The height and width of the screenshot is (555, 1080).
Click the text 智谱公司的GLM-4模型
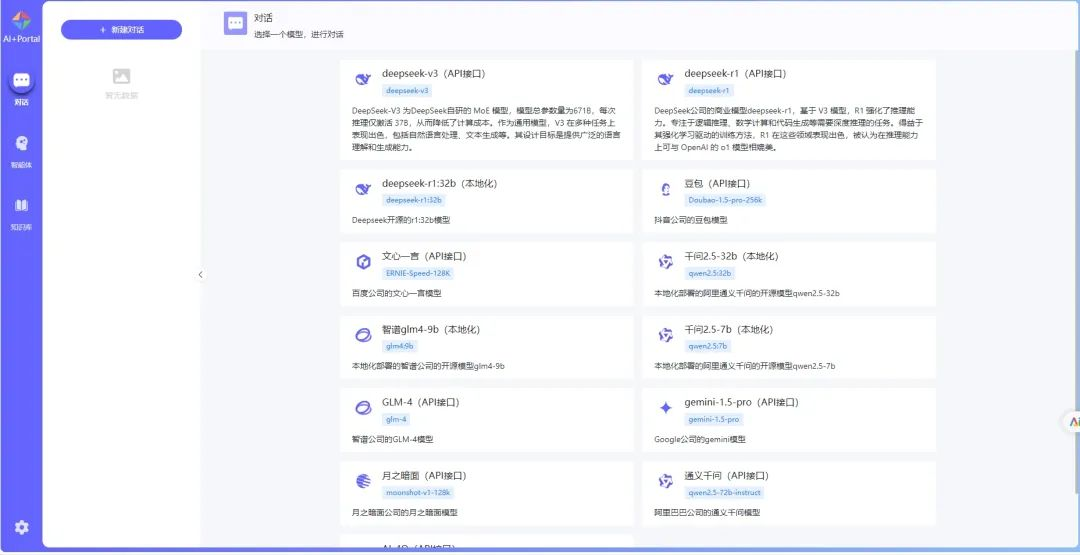coord(392,439)
